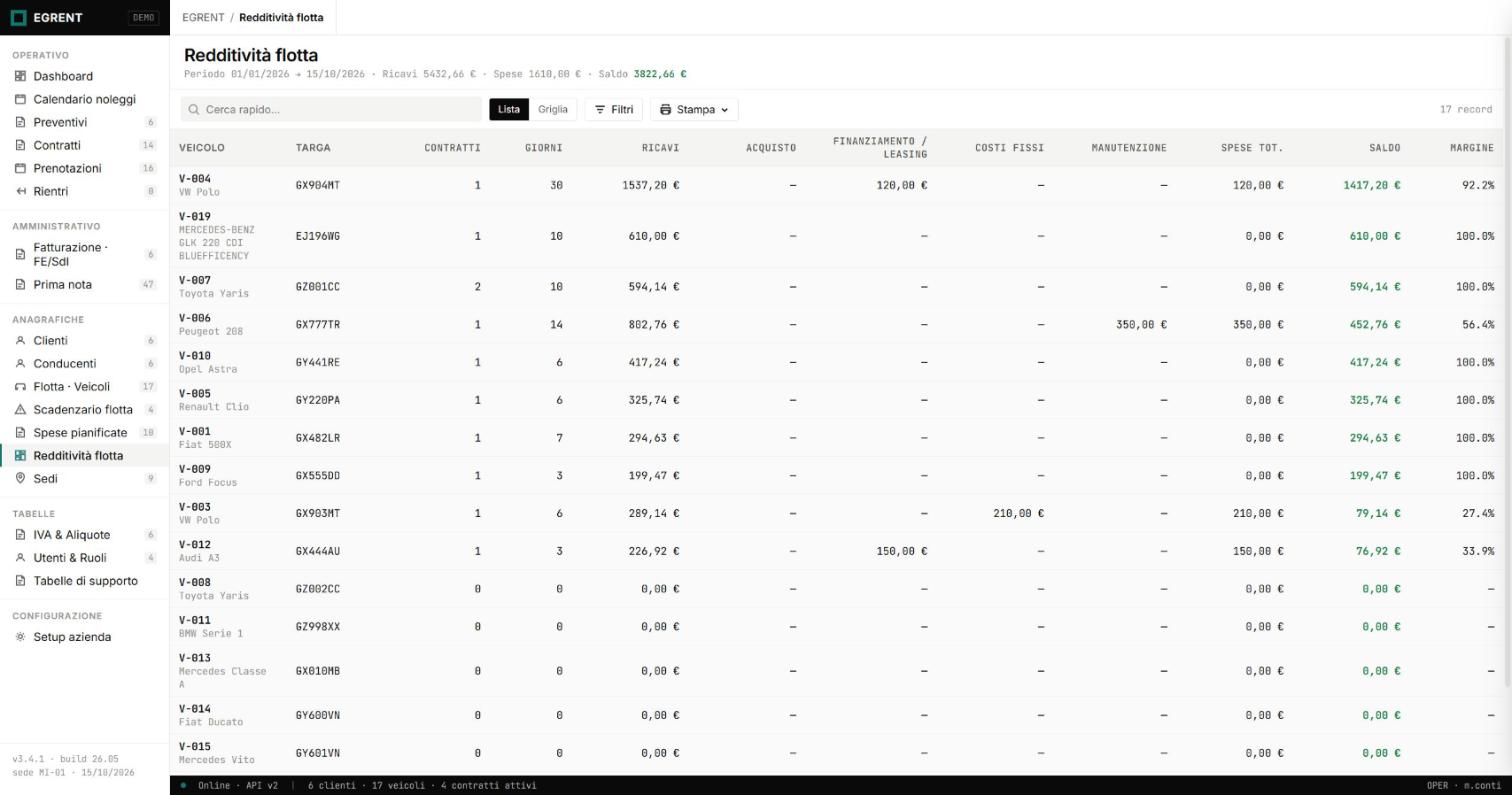
Task: Sort by the Veicolo column header
Action: pyautogui.click(x=202, y=148)
